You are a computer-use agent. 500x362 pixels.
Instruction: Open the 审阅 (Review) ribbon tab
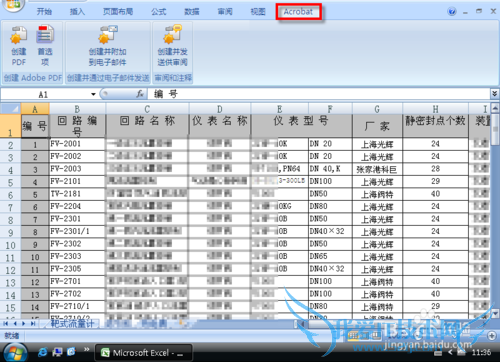[x=225, y=12]
